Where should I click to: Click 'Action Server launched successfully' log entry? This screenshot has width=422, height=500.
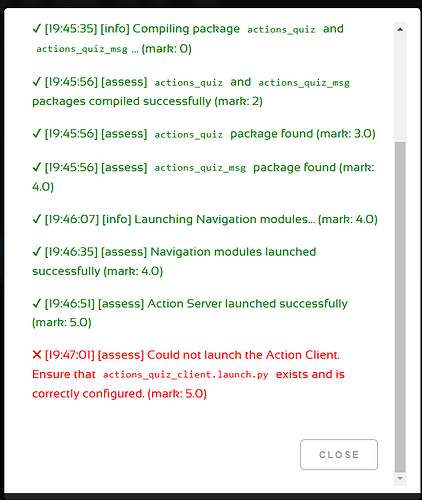[x=190, y=313]
